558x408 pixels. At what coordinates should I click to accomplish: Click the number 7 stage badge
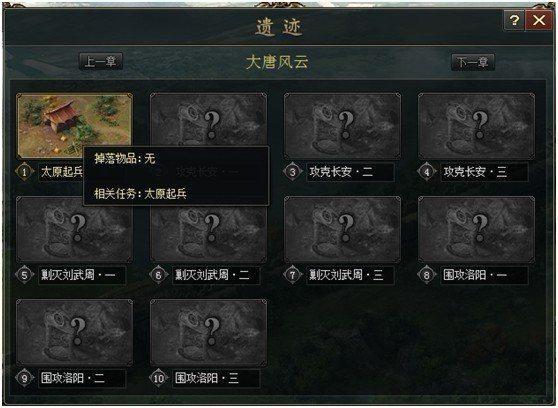293,275
